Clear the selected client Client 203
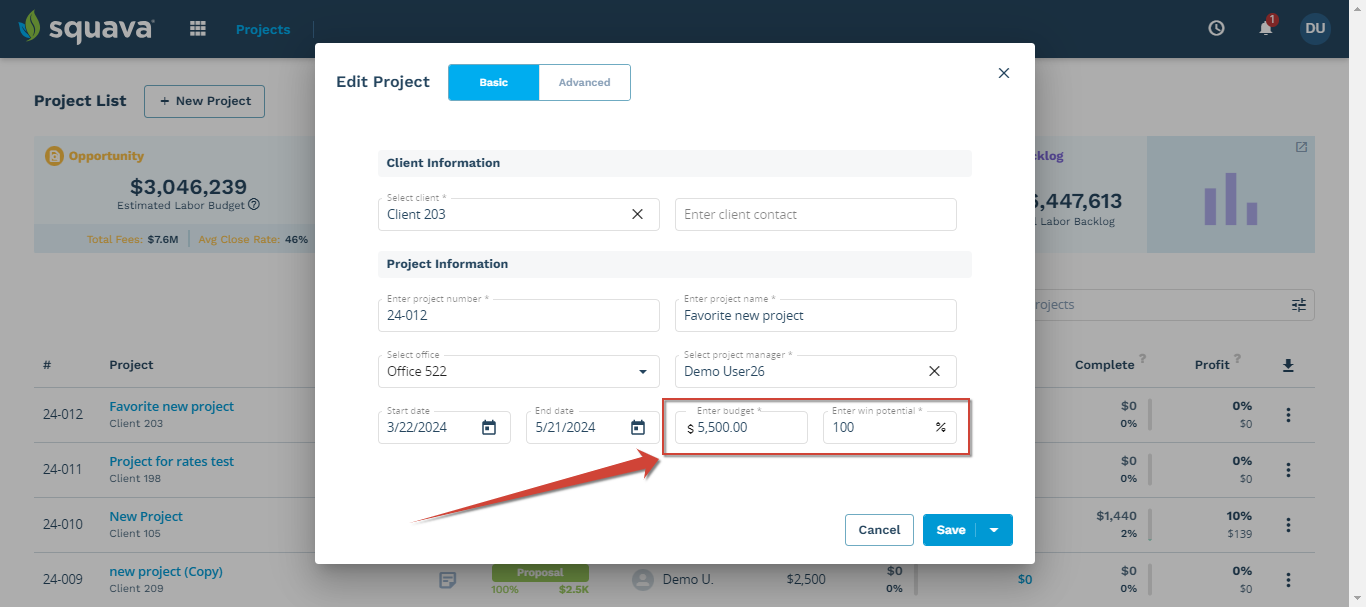1366x607 pixels. pos(637,213)
